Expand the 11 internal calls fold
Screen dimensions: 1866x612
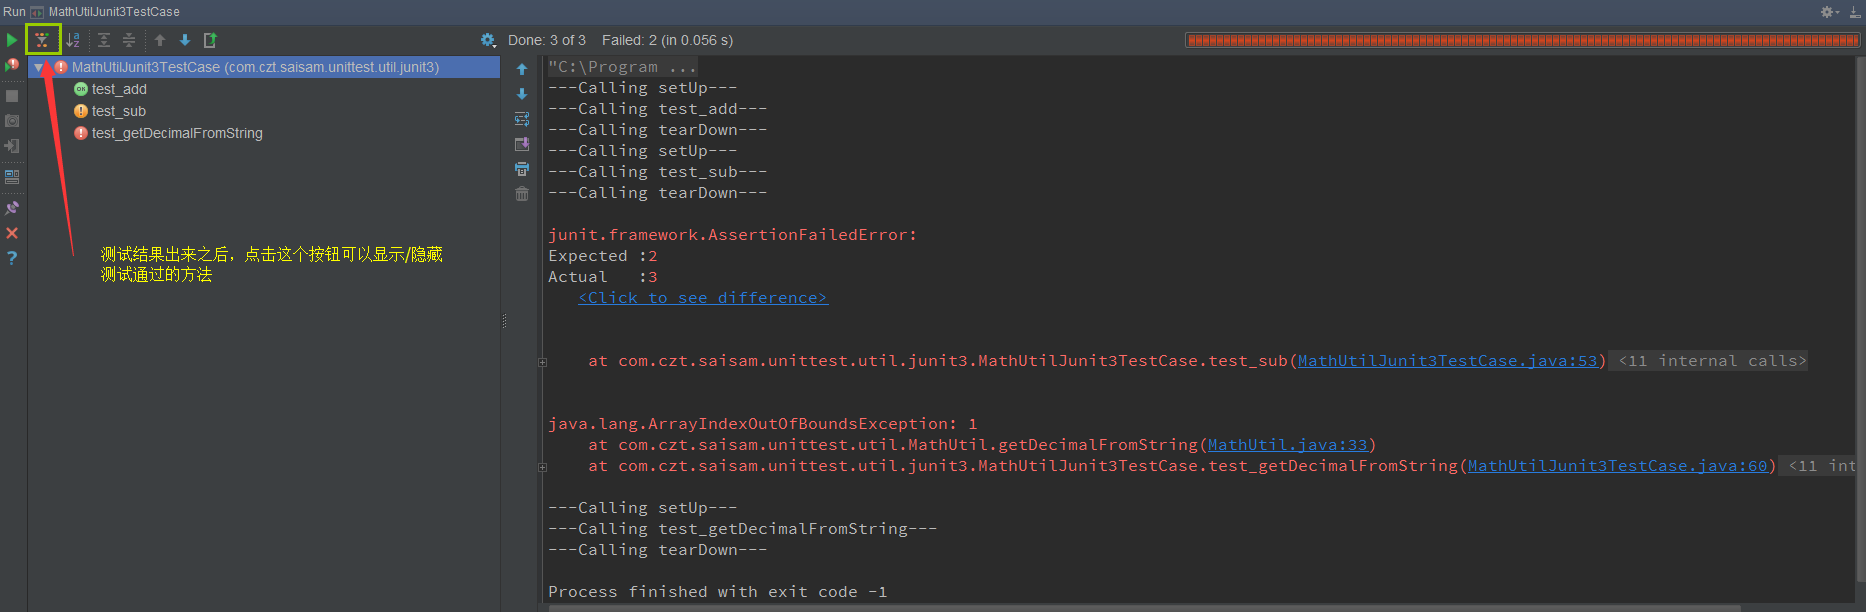pyautogui.click(x=1712, y=361)
